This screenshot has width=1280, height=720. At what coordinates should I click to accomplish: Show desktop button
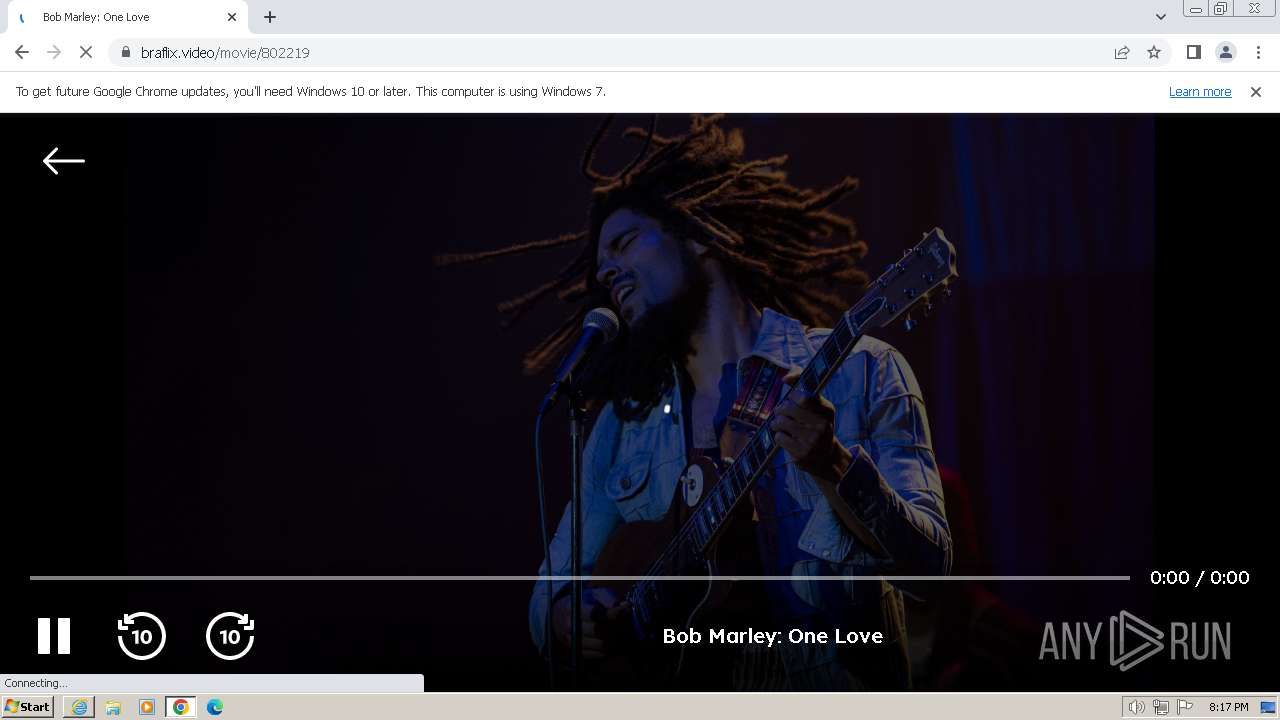[x=1269, y=707]
